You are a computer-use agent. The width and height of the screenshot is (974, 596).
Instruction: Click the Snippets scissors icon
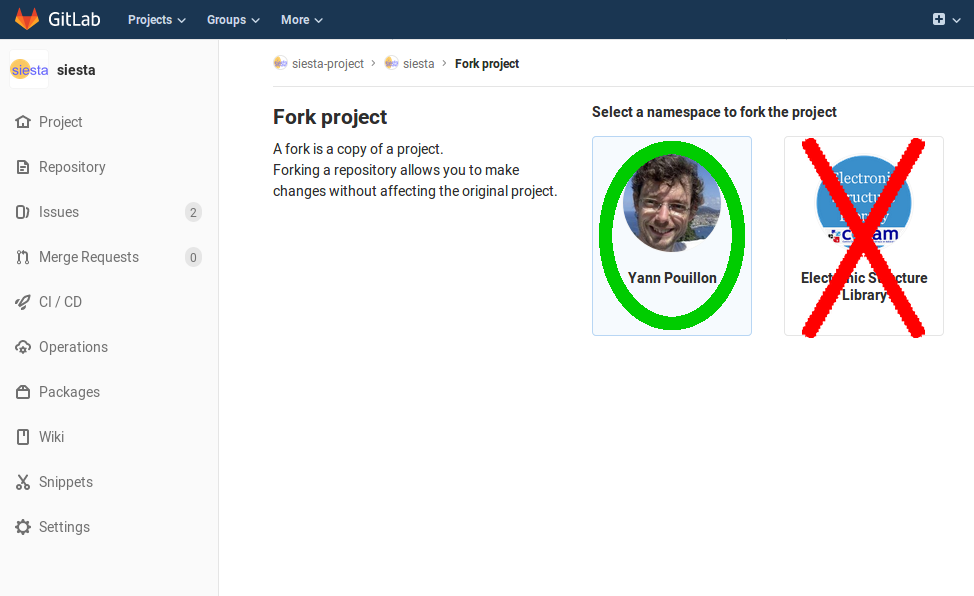(23, 482)
